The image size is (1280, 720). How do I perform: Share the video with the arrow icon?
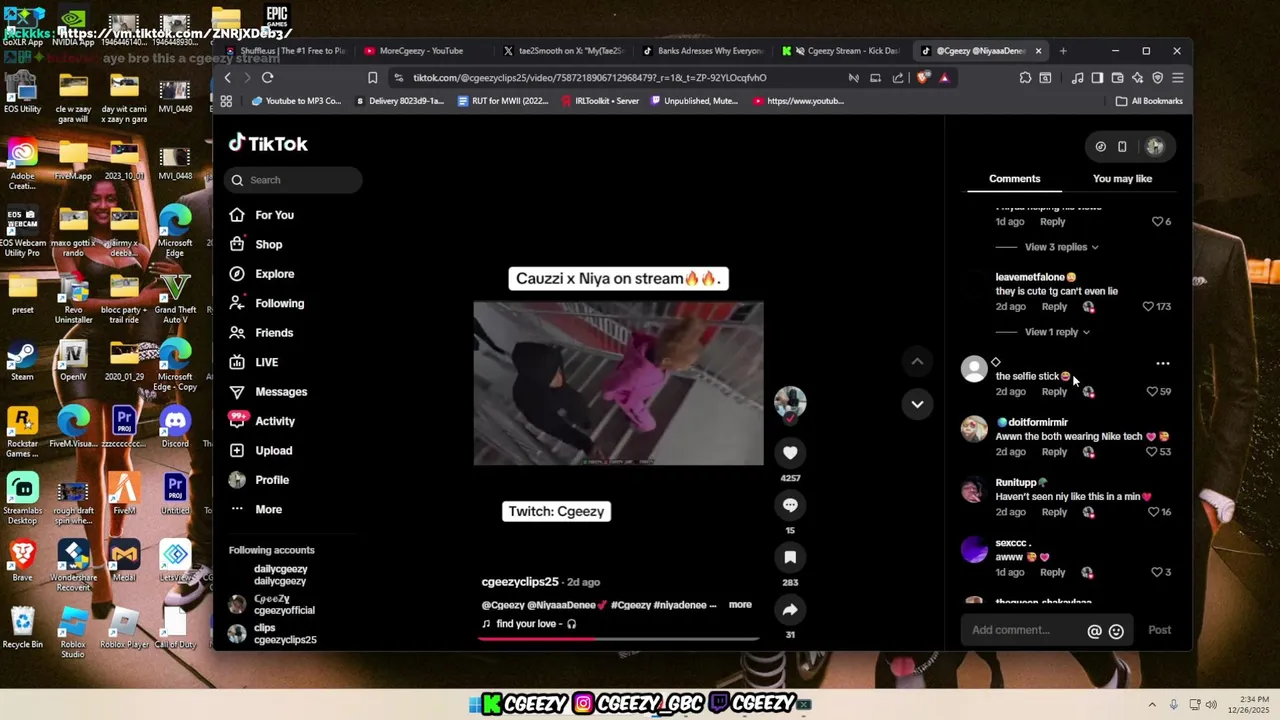pos(790,609)
